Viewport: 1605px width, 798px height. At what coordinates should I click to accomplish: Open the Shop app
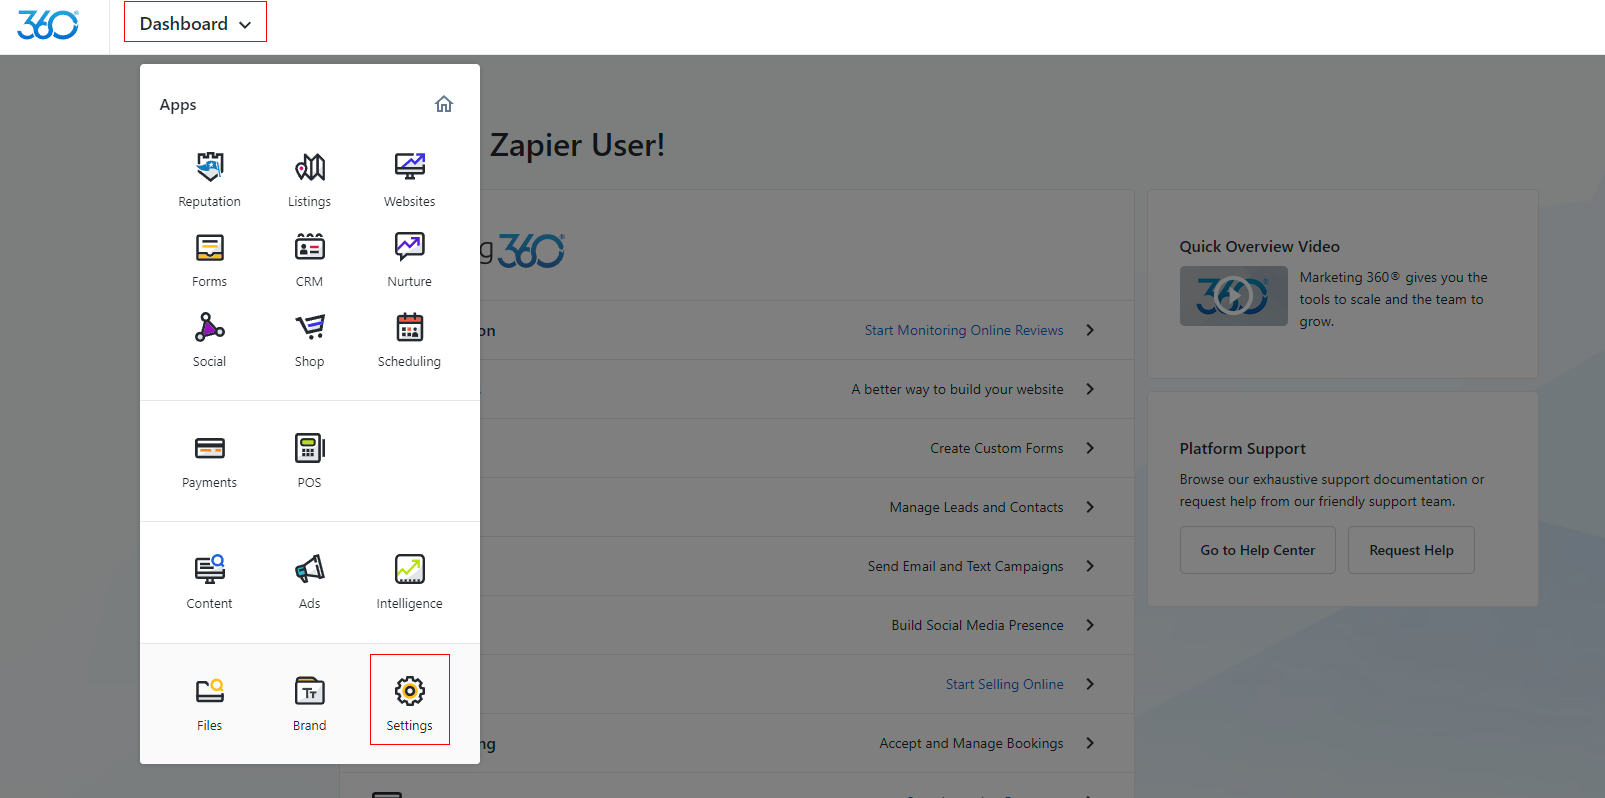(309, 340)
